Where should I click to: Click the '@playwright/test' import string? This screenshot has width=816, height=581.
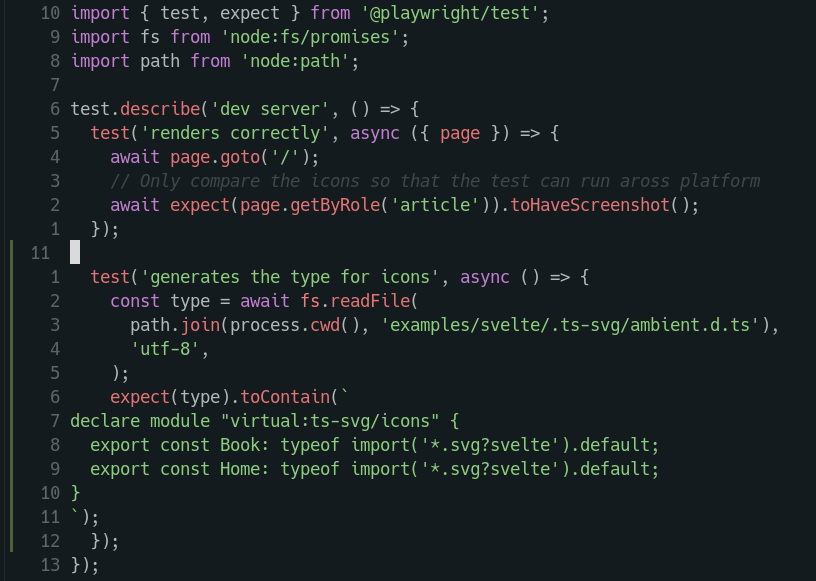coord(450,12)
